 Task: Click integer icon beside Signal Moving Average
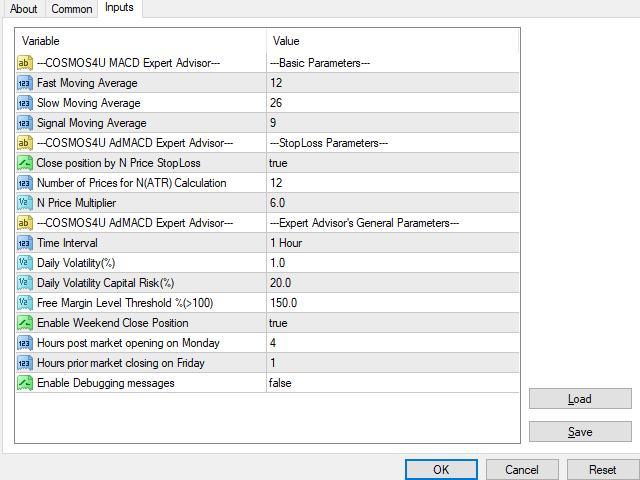[x=25, y=123]
